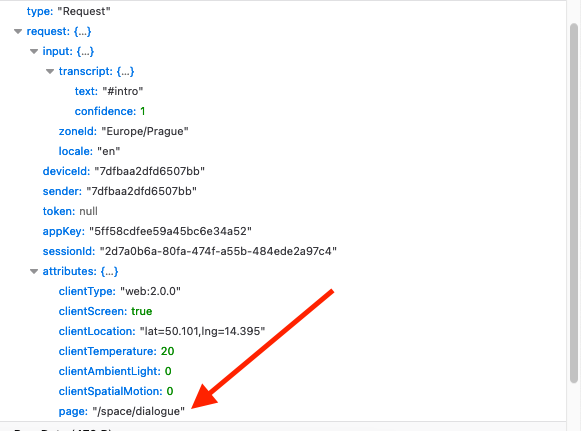This screenshot has width=581, height=431.
Task: Collapse the attributes node triangle
Action: (34, 272)
